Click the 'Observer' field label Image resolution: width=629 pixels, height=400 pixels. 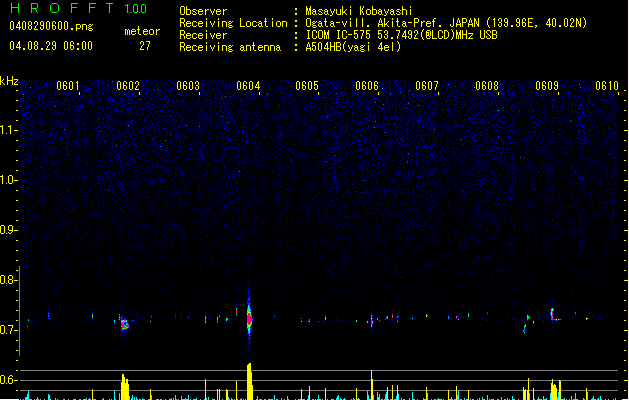[x=203, y=11]
